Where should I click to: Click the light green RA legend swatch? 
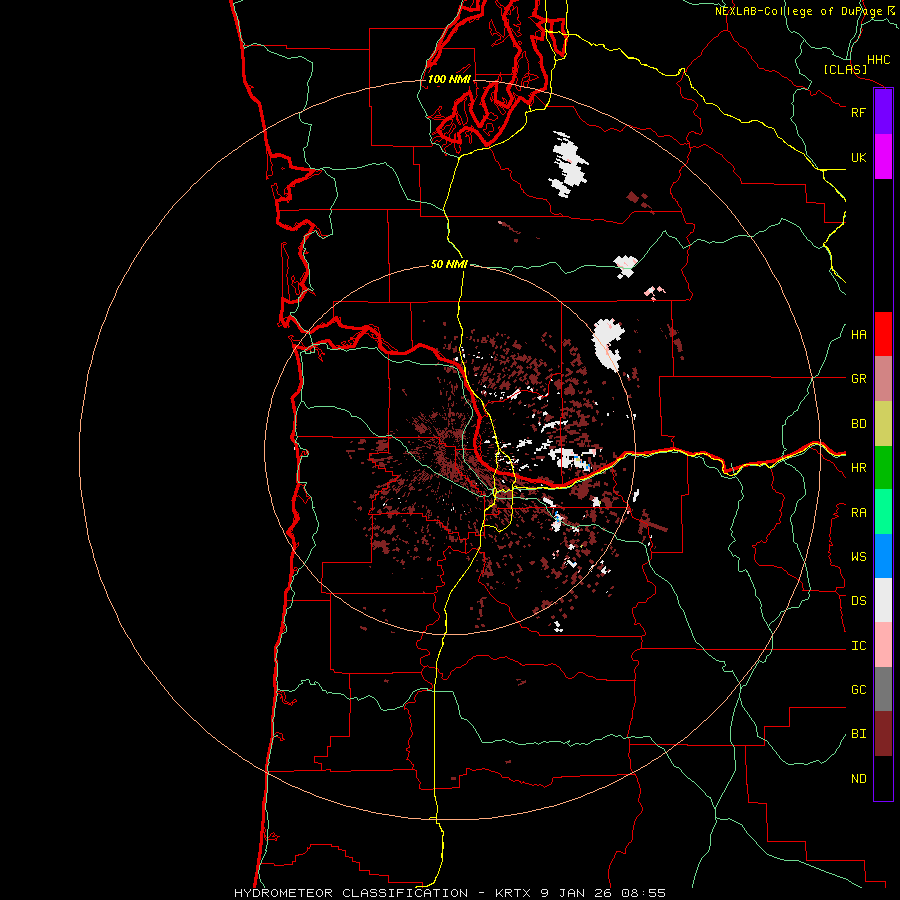883,512
